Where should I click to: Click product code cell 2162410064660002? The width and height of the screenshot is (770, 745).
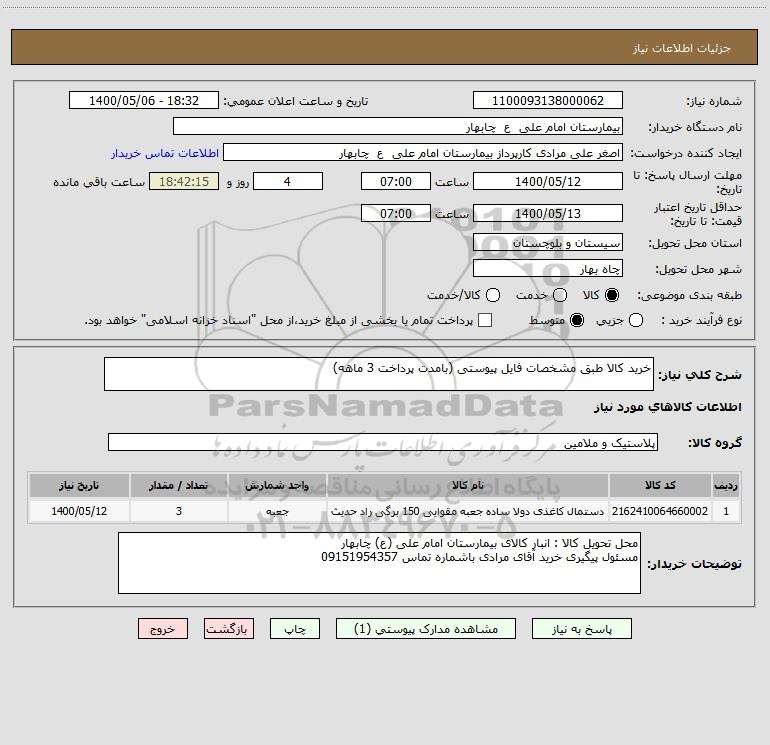click(660, 511)
